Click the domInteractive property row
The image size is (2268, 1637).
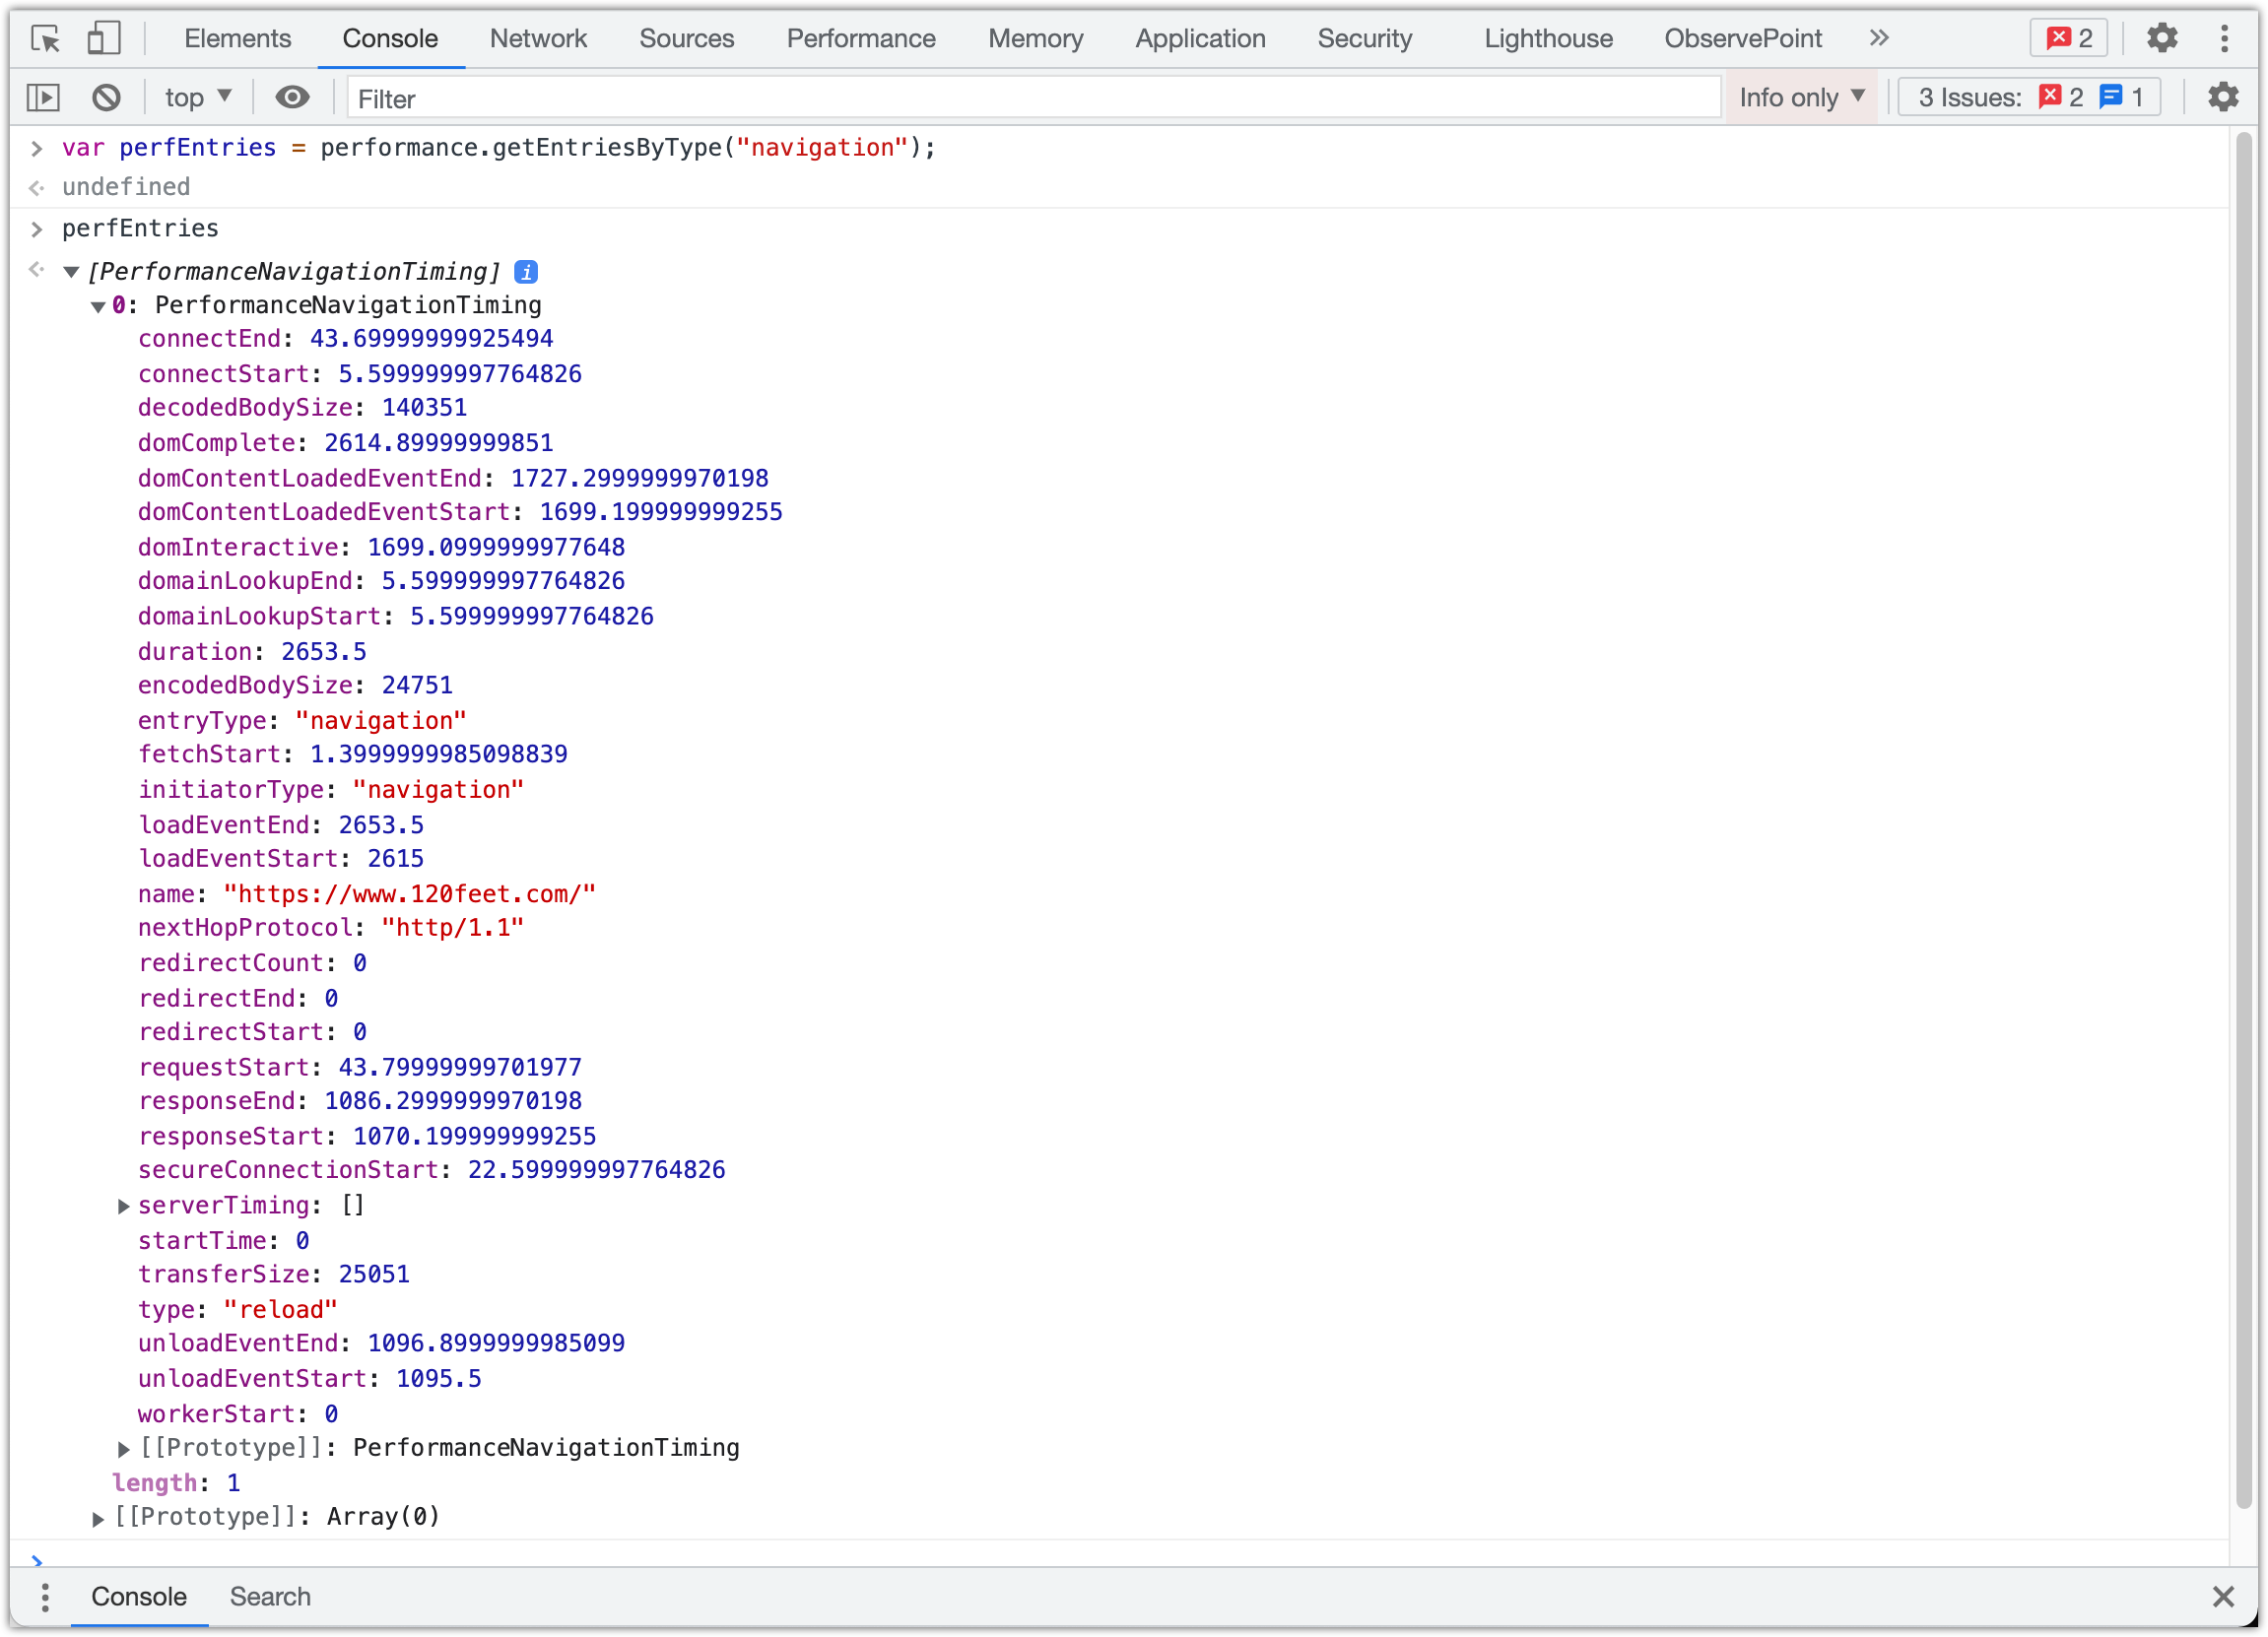click(382, 548)
